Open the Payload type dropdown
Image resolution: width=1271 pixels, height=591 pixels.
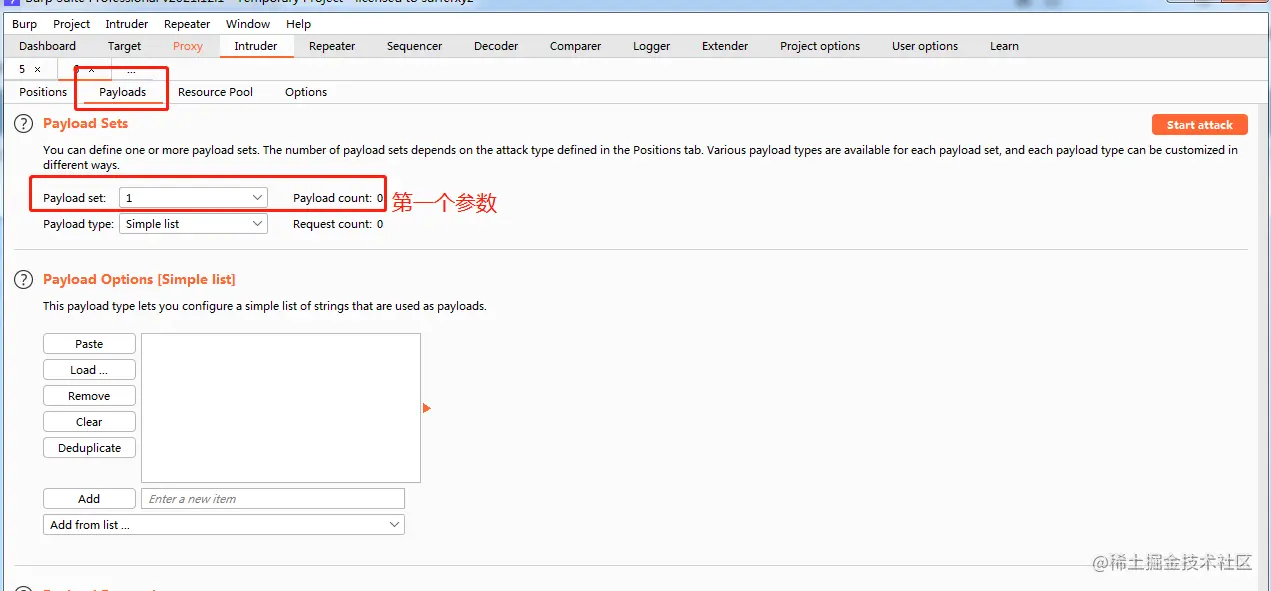point(193,224)
